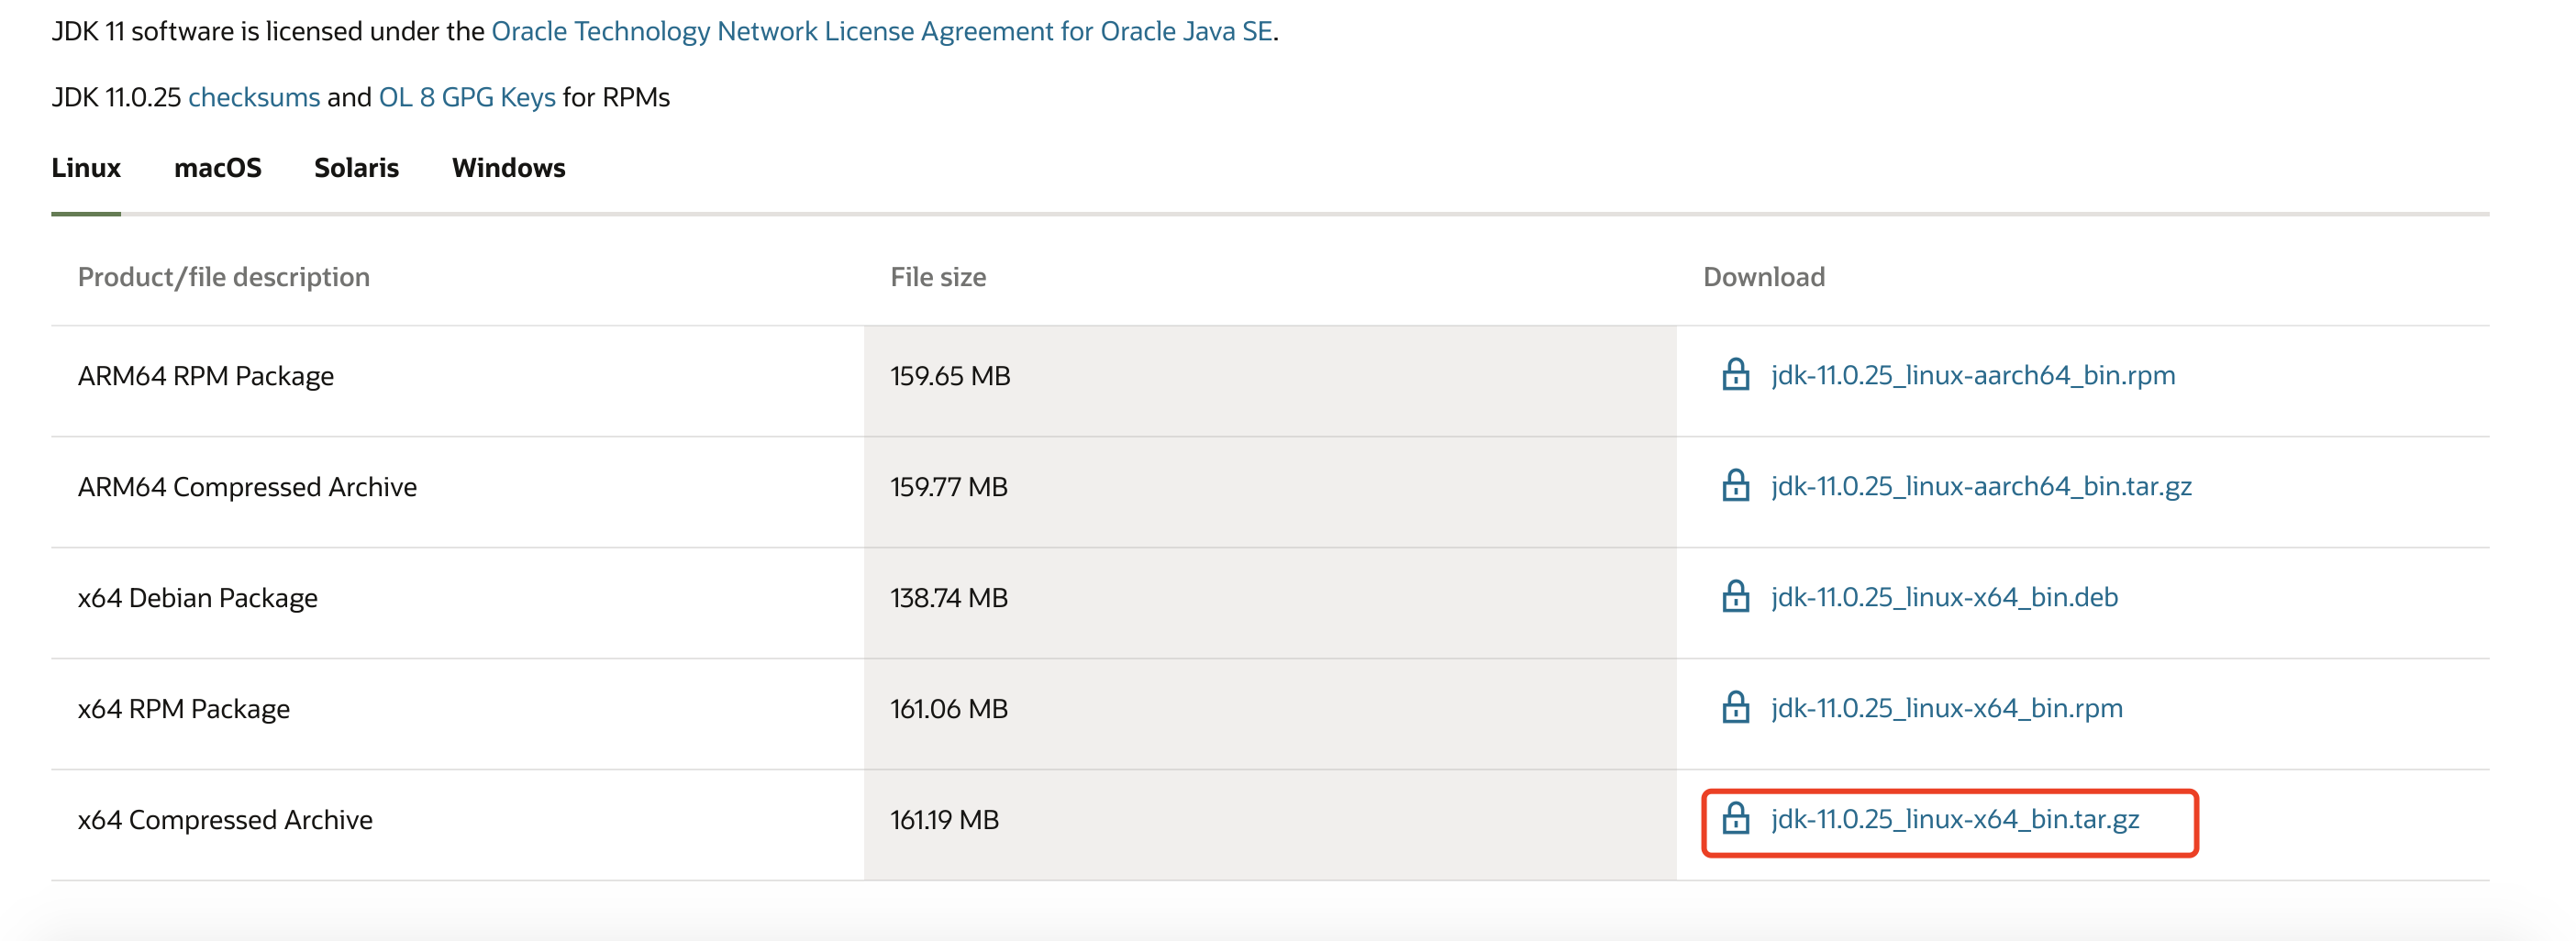Click lock icon beside jdk-11.0.25_linux-aarch64_bin.tar.gz
The width and height of the screenshot is (2576, 941).
pyautogui.click(x=1735, y=486)
